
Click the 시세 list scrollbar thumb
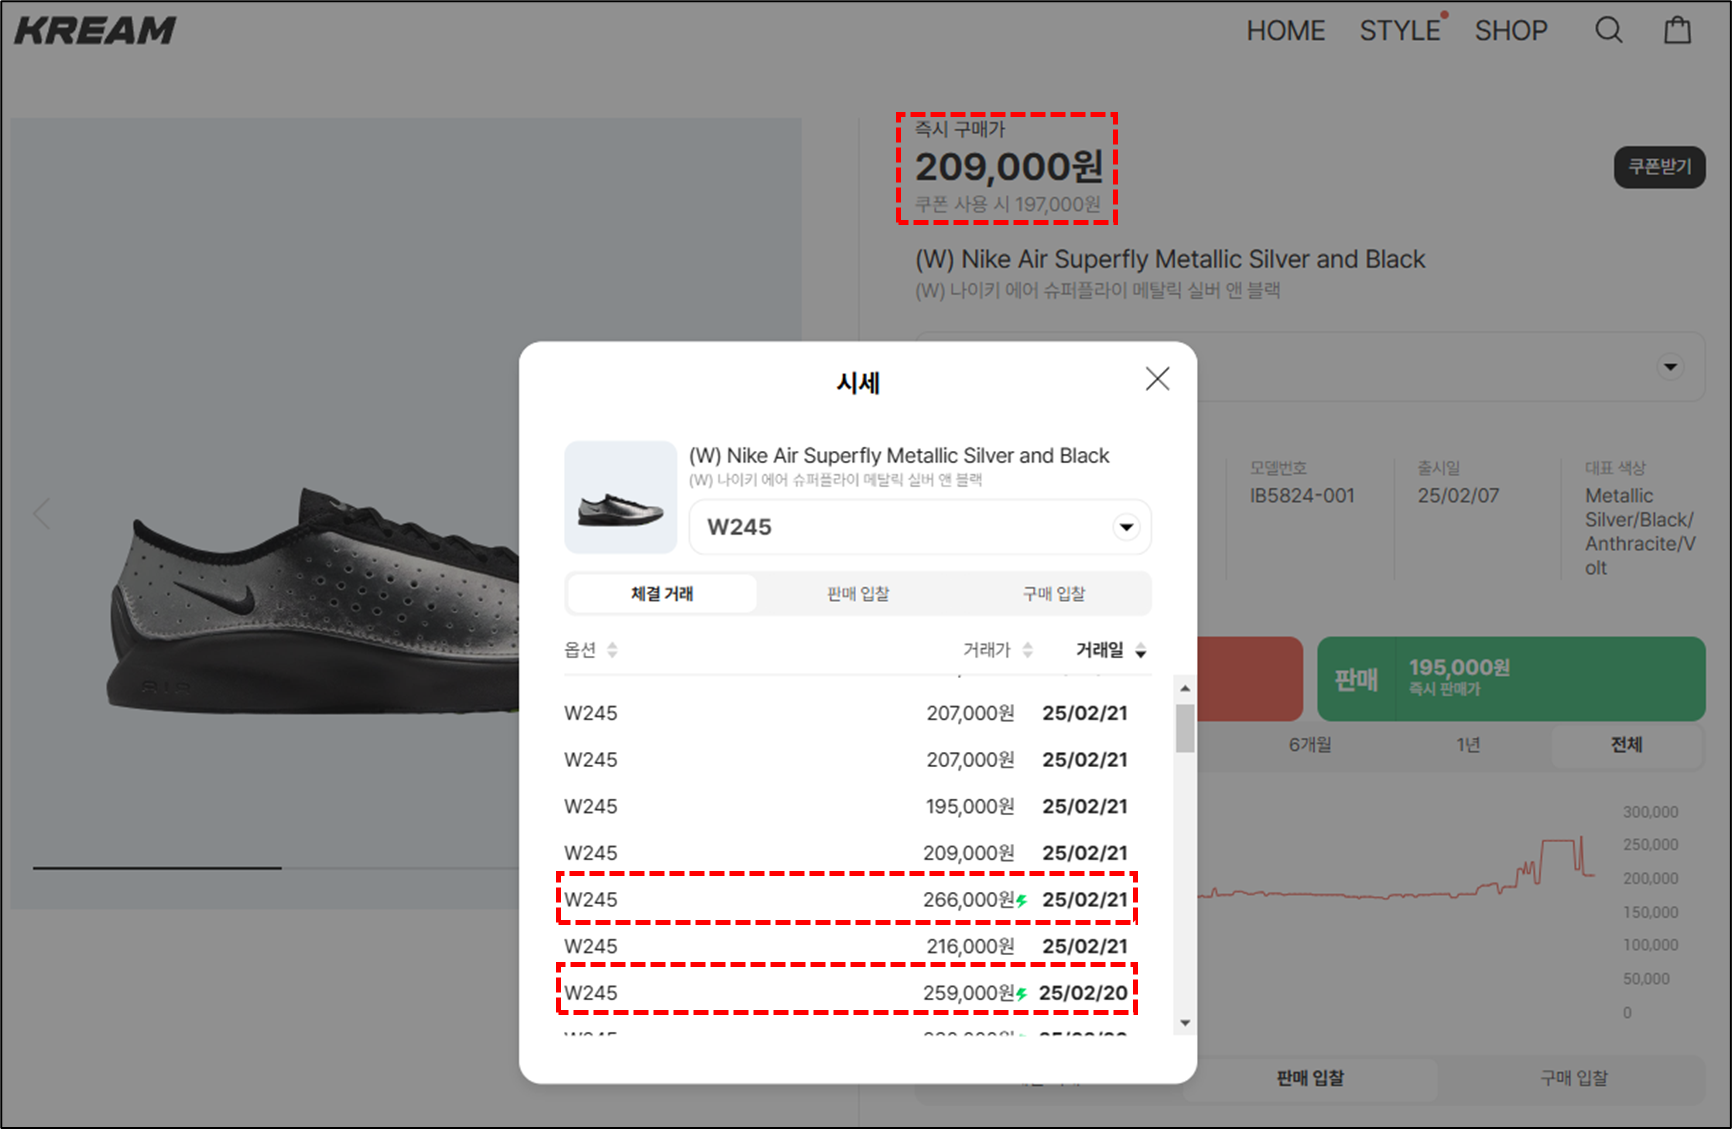click(1185, 728)
